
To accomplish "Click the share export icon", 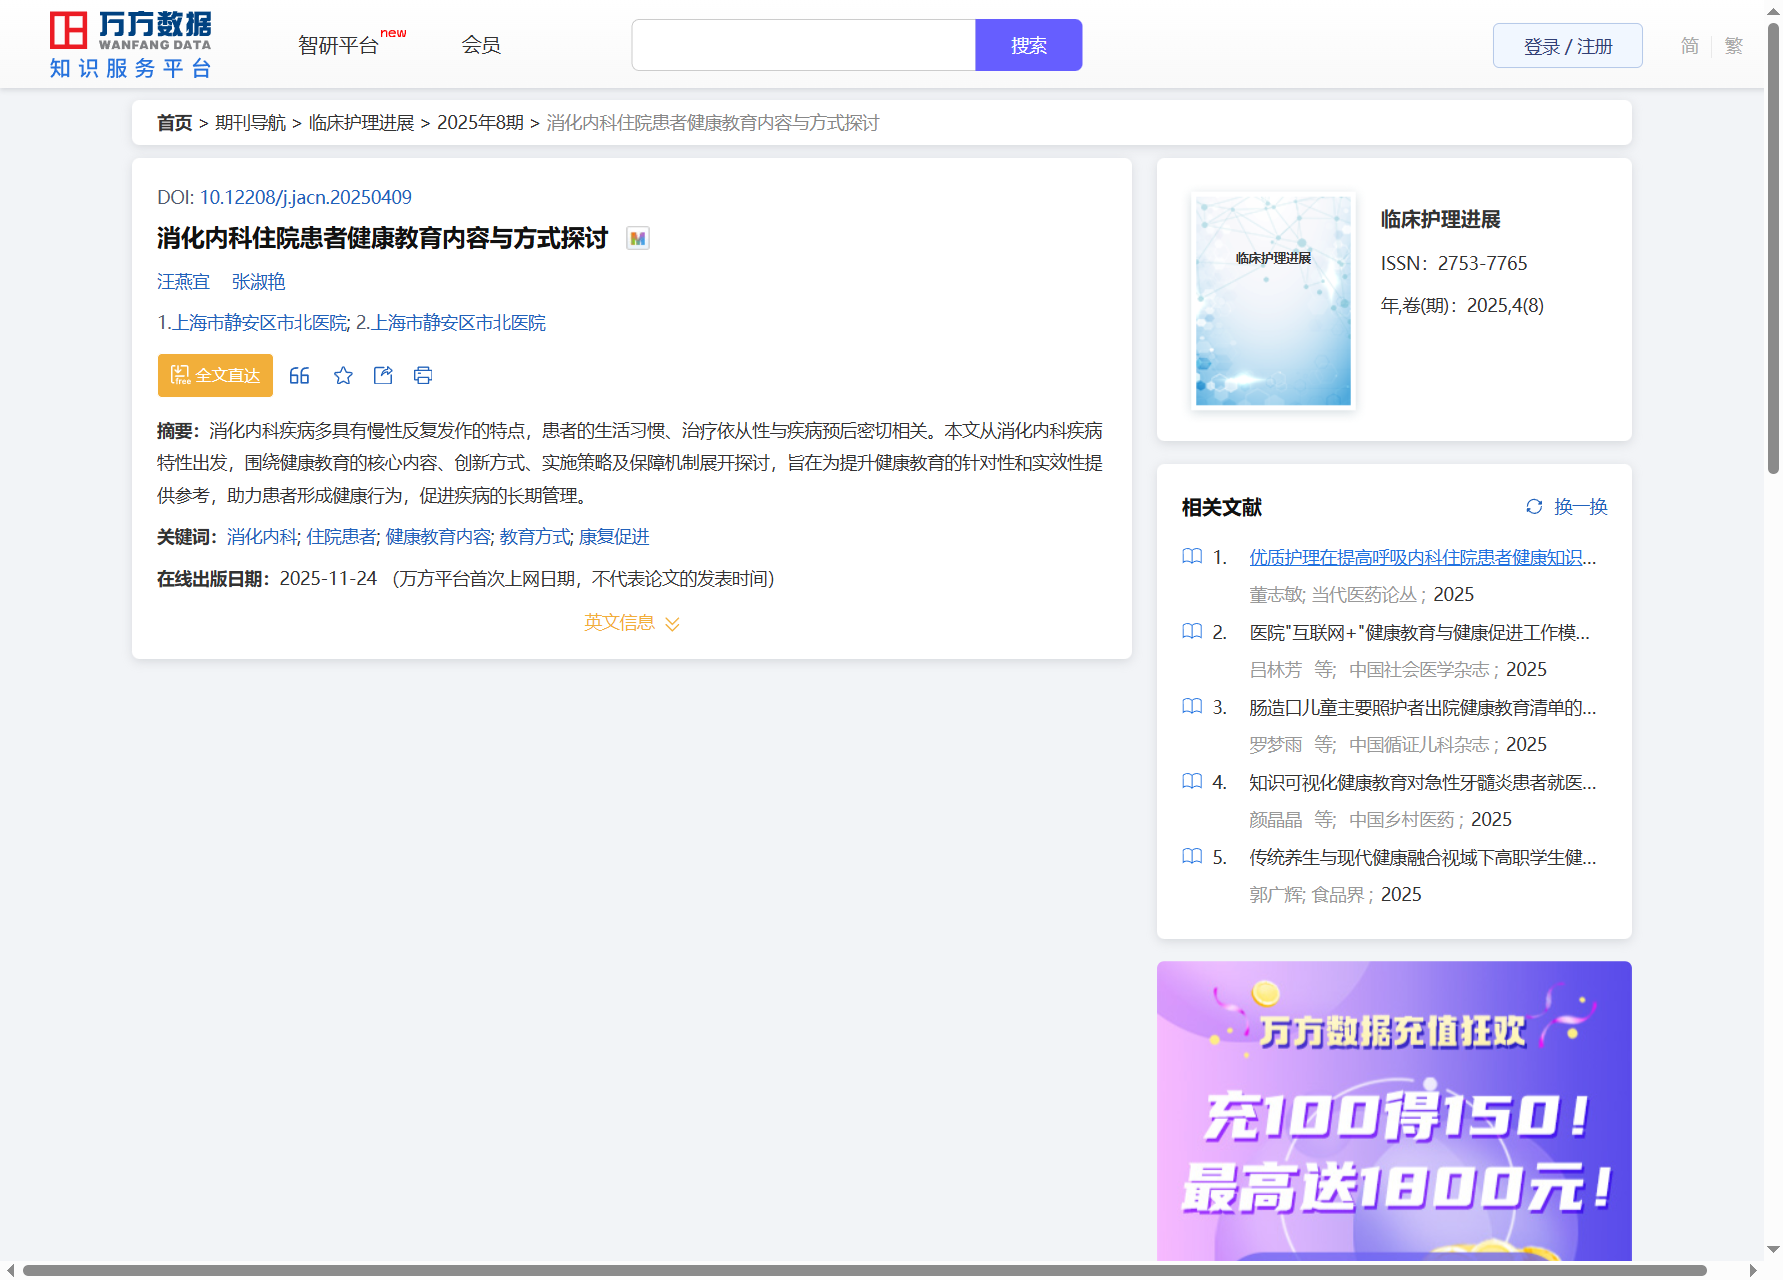I will click(383, 375).
